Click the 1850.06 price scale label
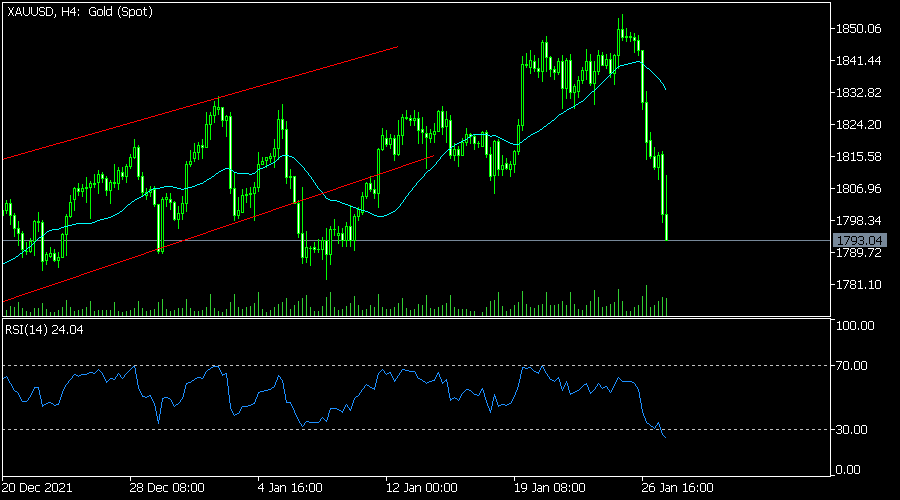The height and width of the screenshot is (500, 900). (x=858, y=29)
